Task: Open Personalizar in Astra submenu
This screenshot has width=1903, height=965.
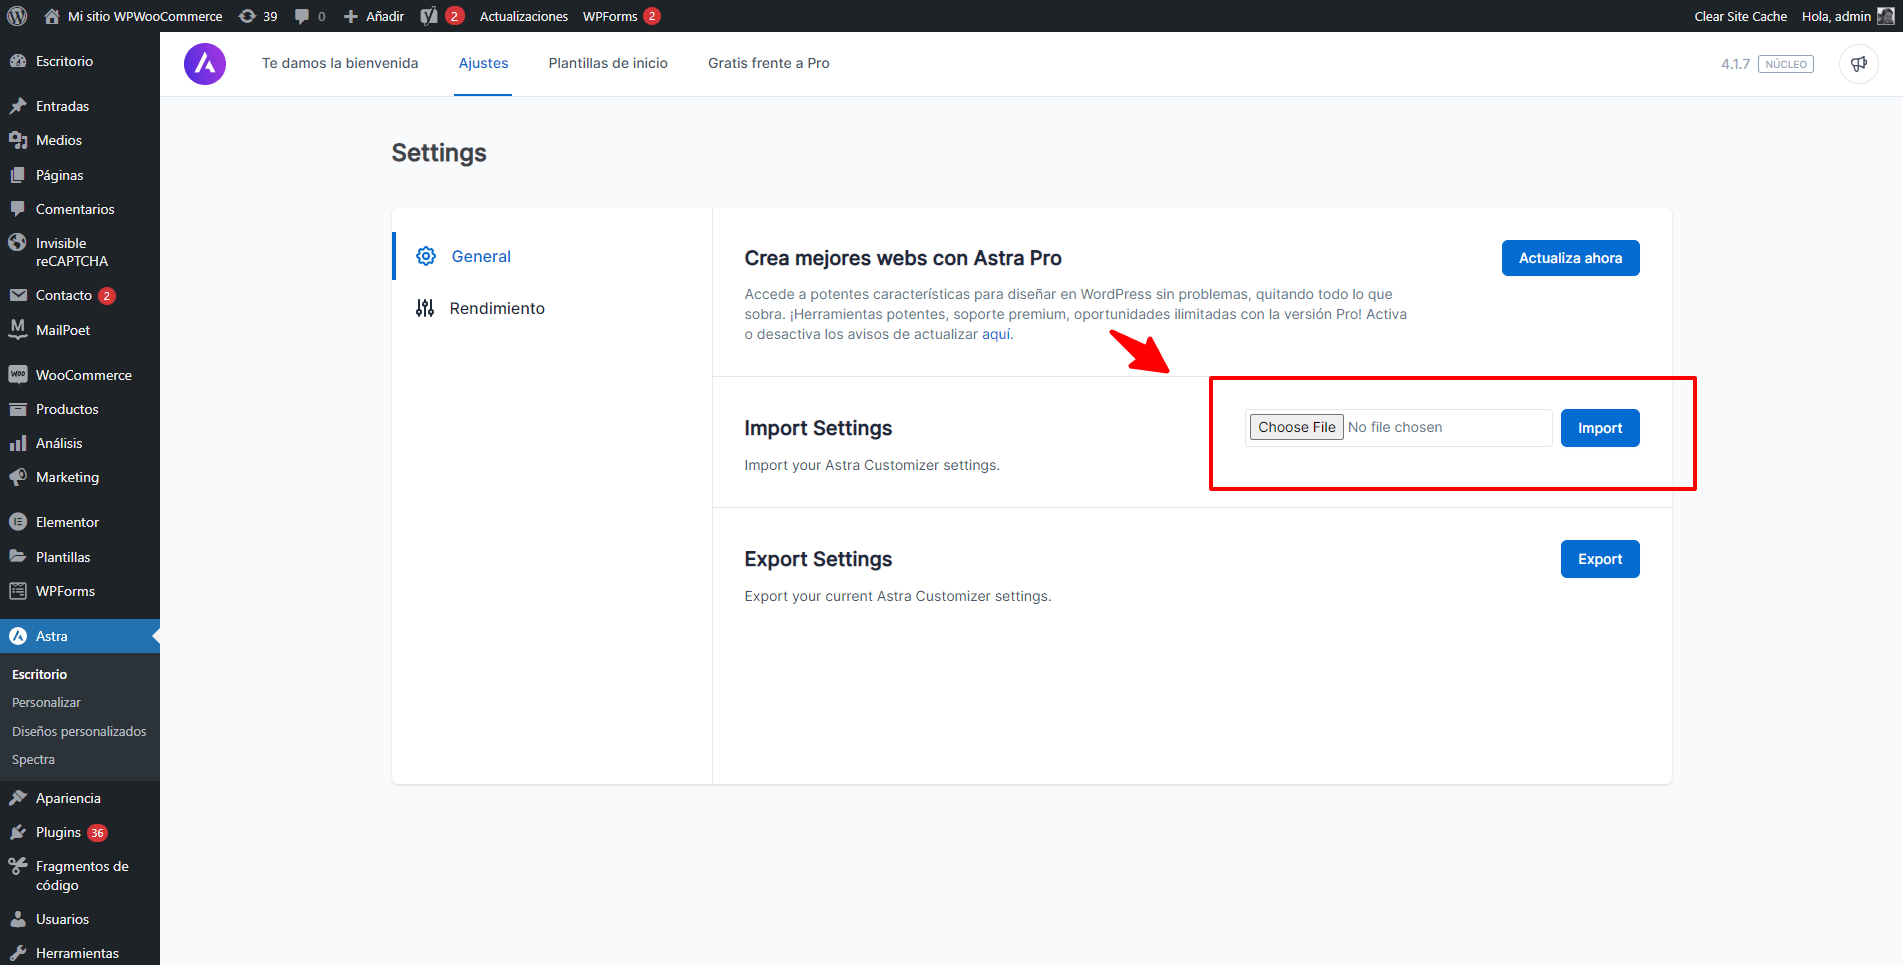Action: click(x=46, y=702)
